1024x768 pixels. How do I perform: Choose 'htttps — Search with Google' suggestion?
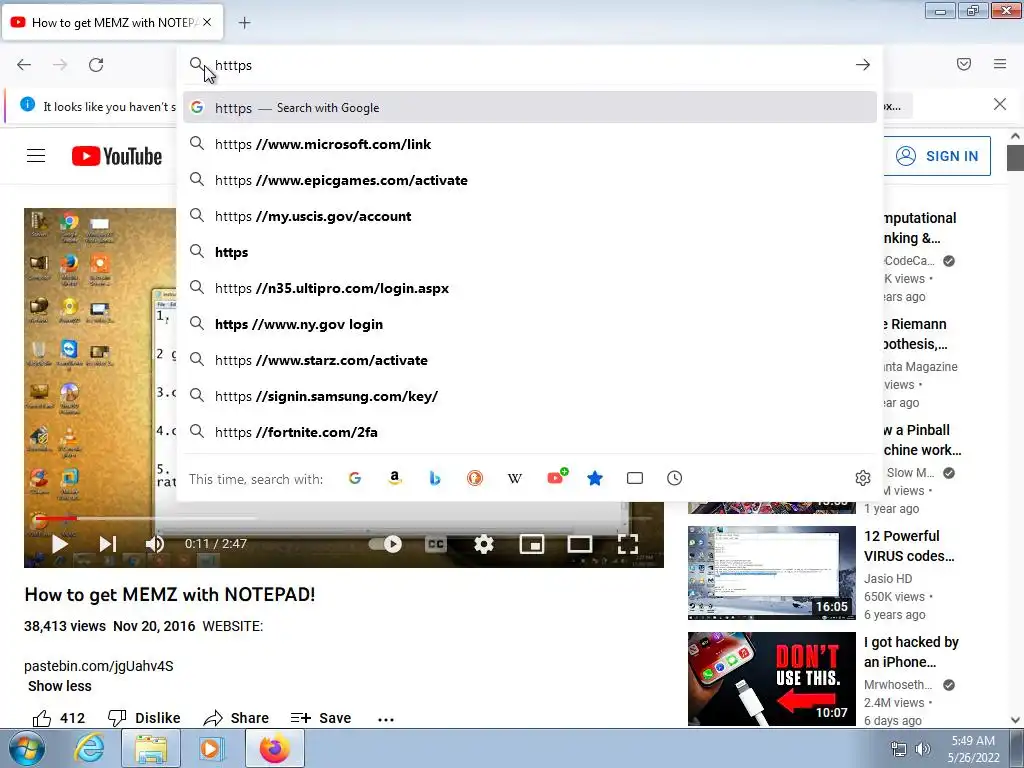point(530,108)
